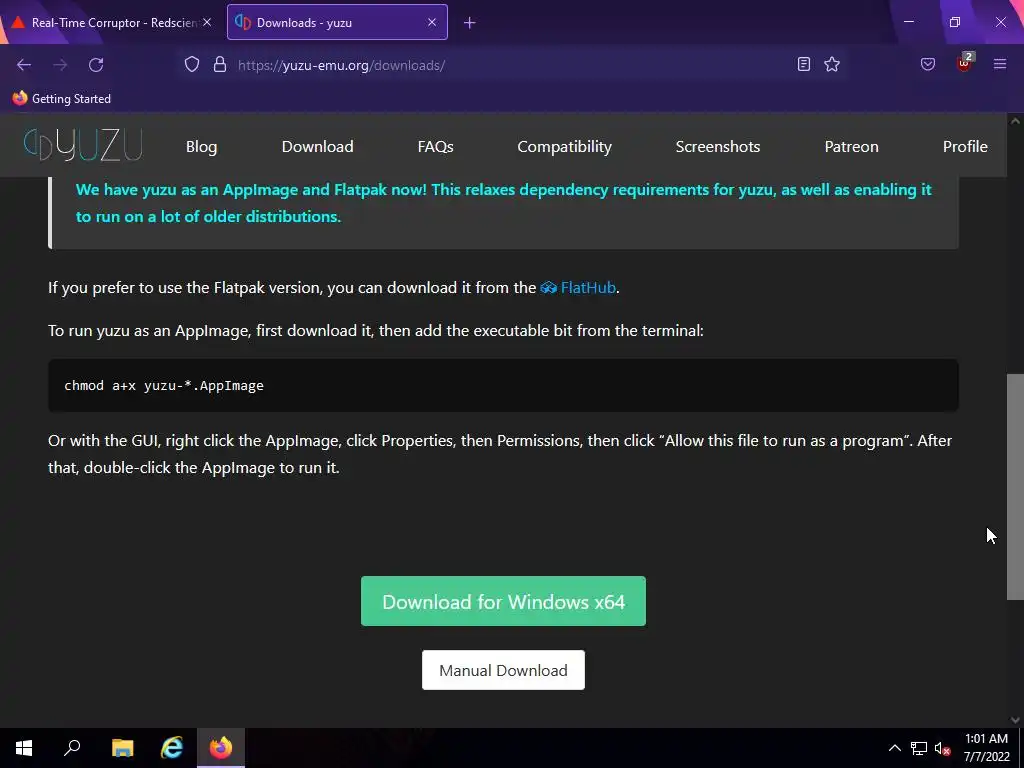Click the scrollbar up arrow
Viewport: 1024px width, 768px height.
tap(1015, 120)
